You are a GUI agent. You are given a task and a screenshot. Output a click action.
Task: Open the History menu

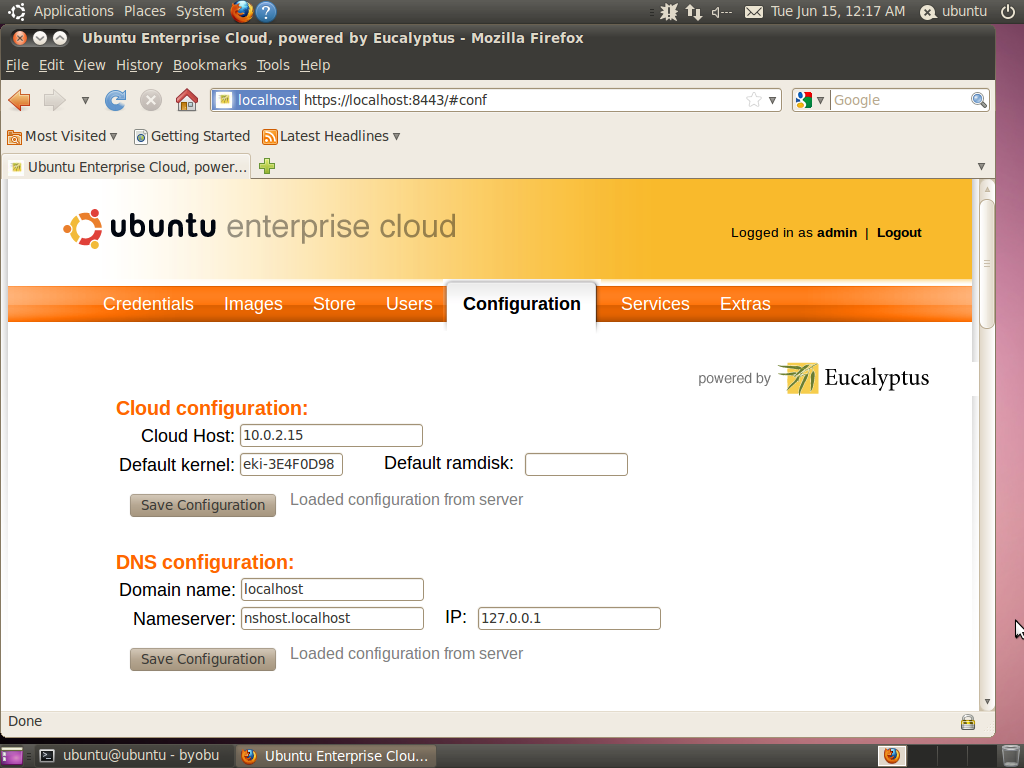pos(139,65)
